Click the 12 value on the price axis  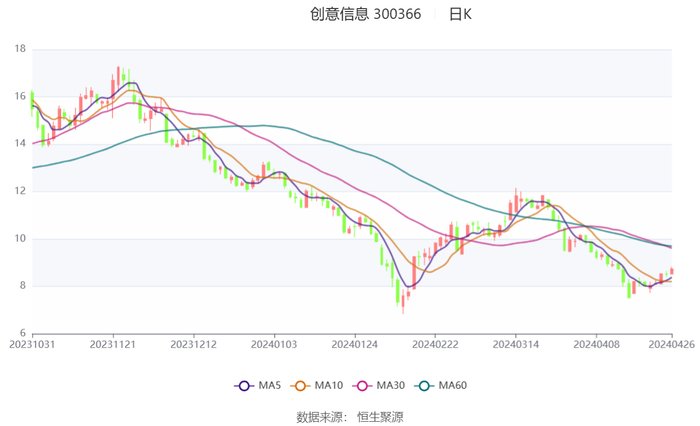(19, 191)
